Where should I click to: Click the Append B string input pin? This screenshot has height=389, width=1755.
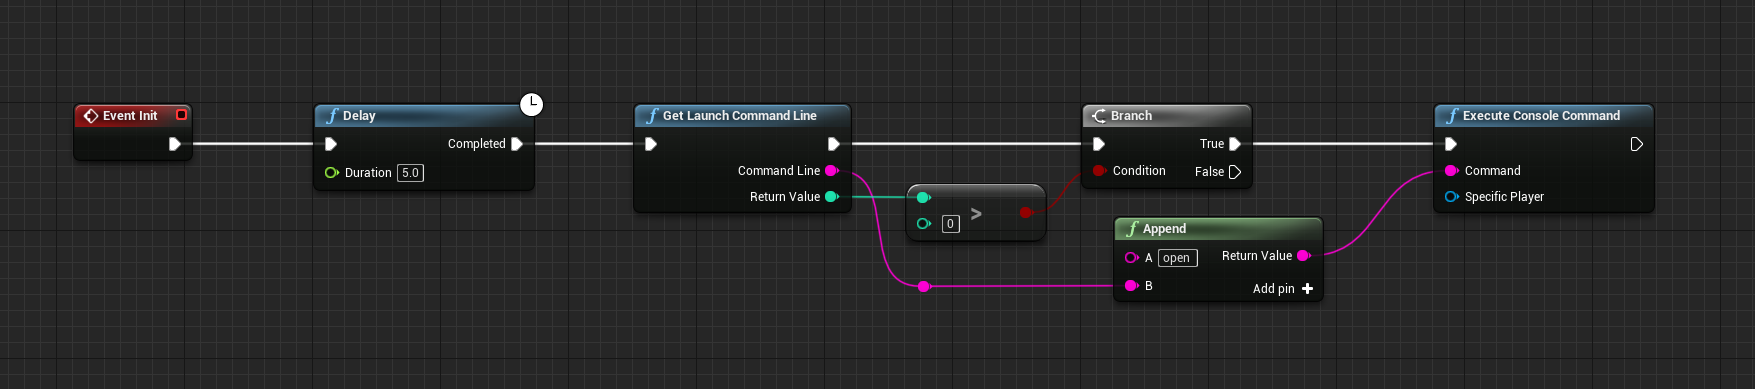point(1131,286)
